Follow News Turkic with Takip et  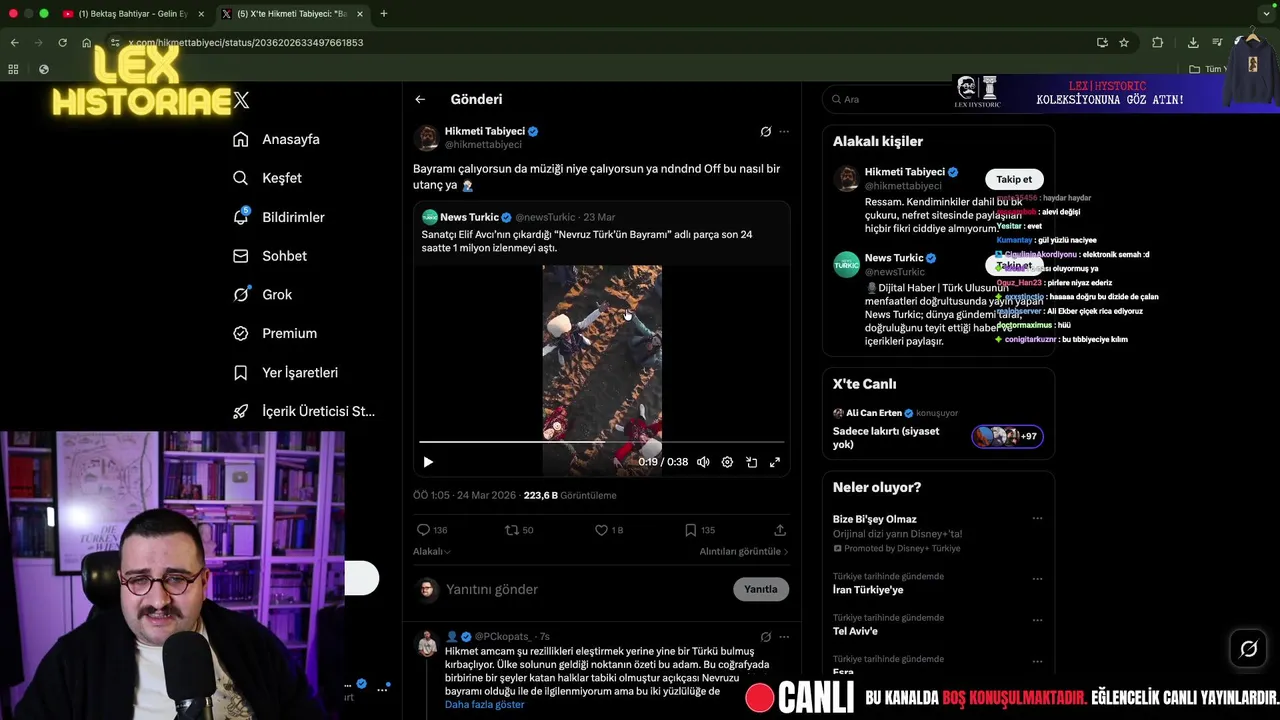point(1014,265)
